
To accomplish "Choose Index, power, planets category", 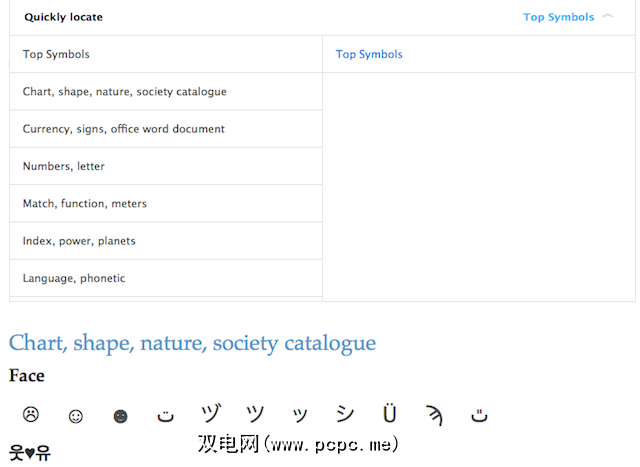I will pos(79,241).
